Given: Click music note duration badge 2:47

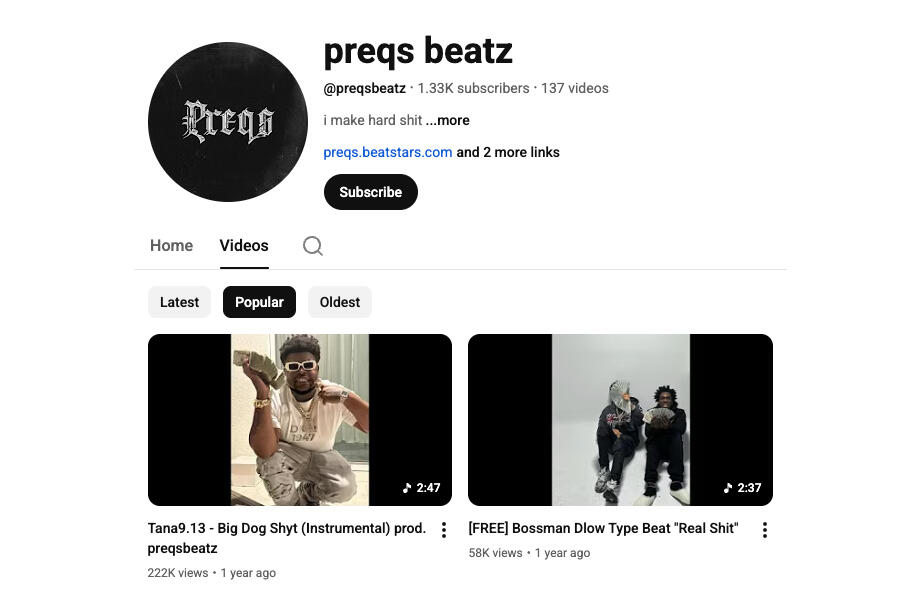Looking at the screenshot, I should click(421, 488).
